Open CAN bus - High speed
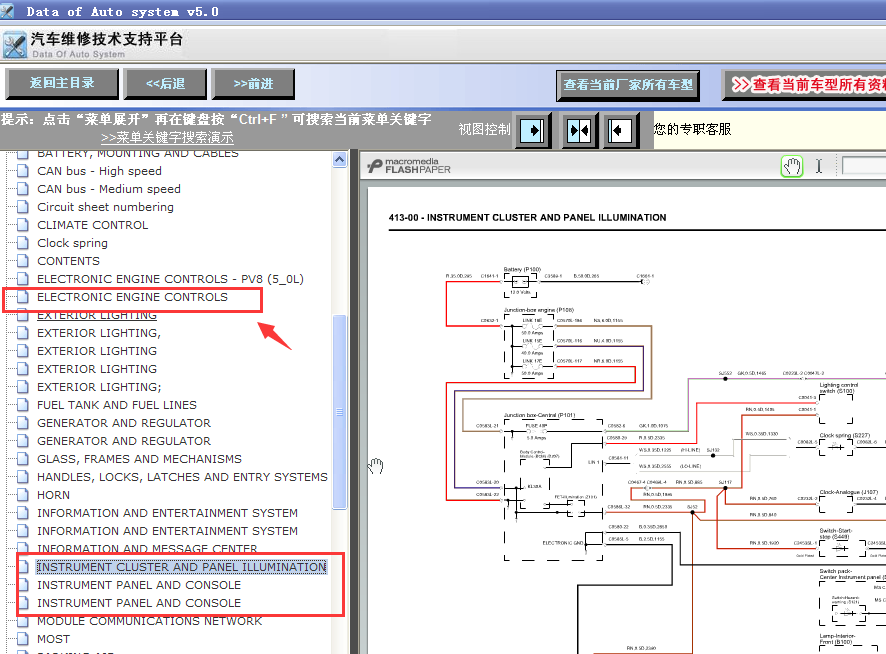Image resolution: width=886 pixels, height=654 pixels. click(x=99, y=171)
